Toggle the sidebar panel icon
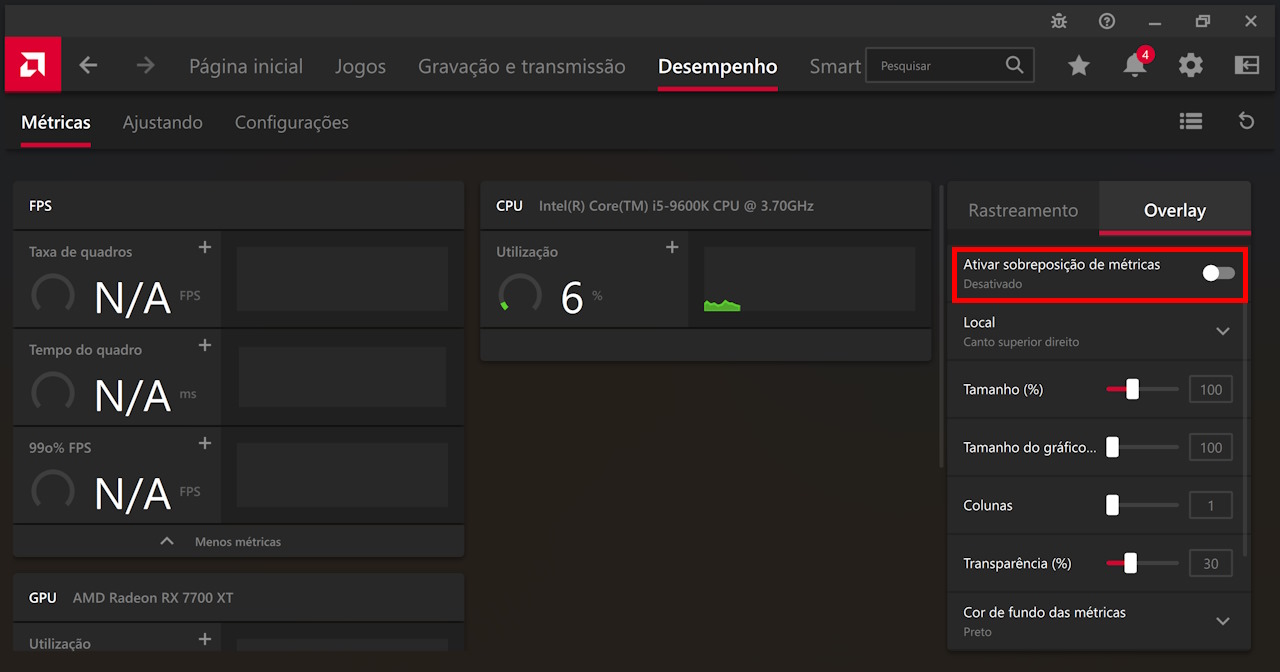 point(1247,66)
